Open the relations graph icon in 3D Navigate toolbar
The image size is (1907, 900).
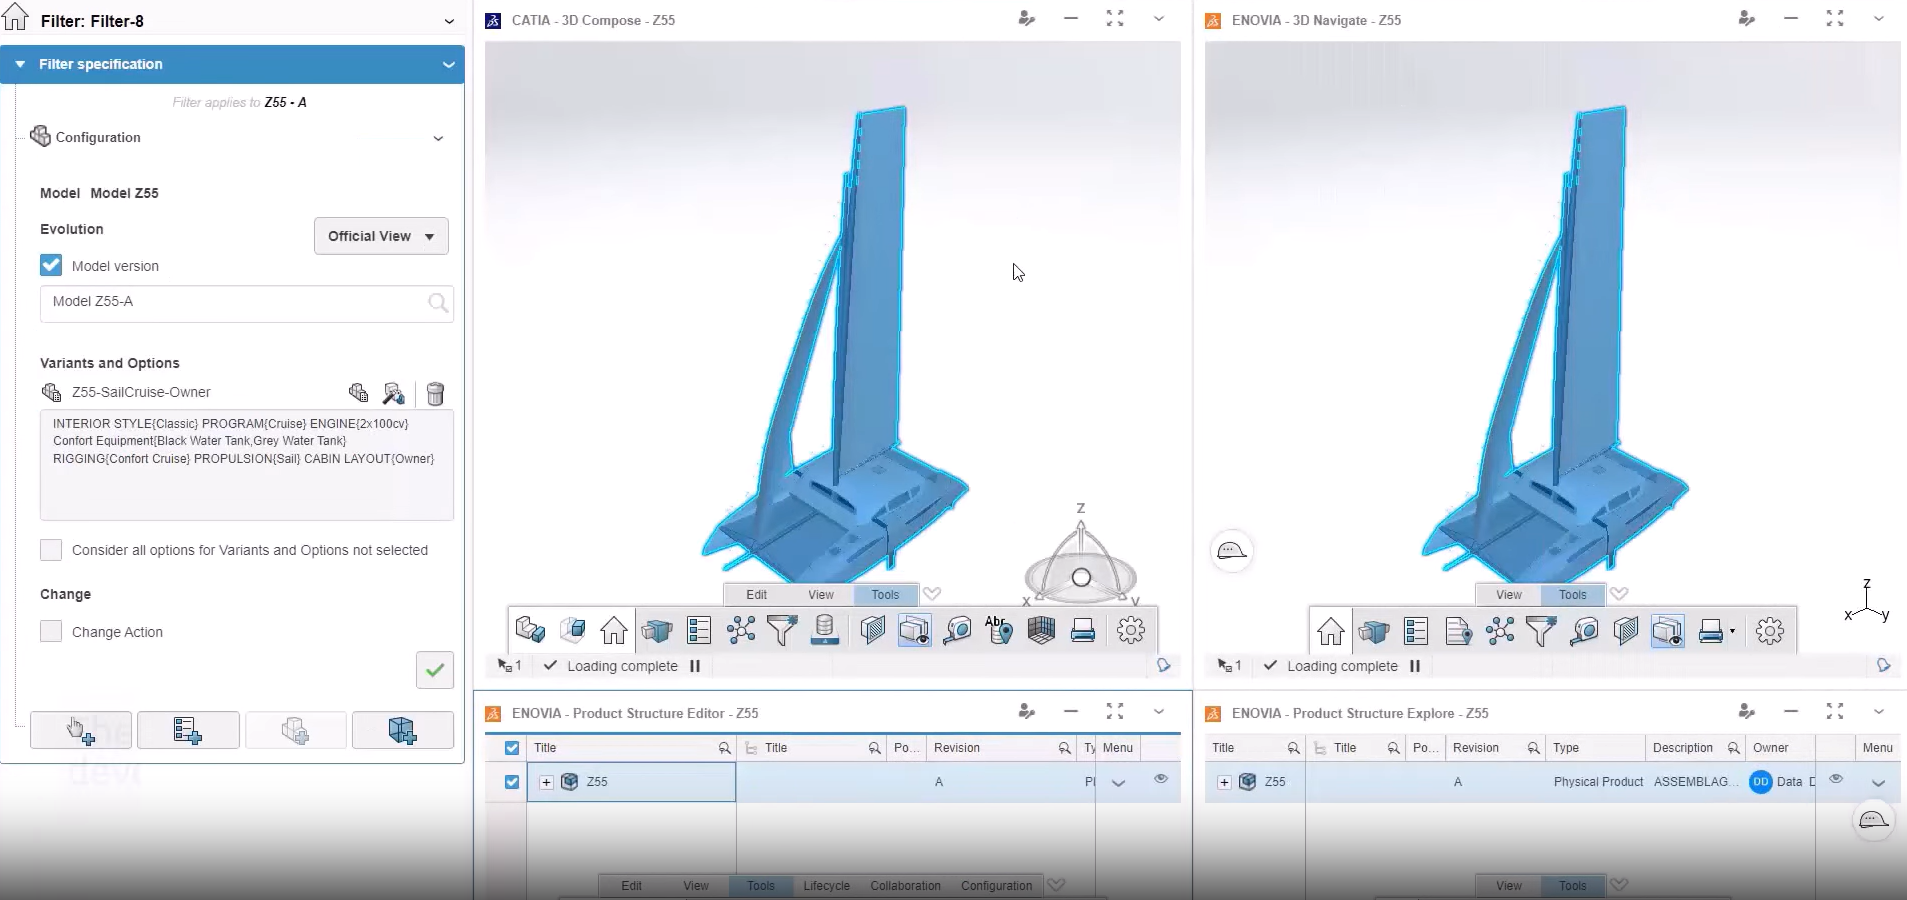tap(1500, 631)
